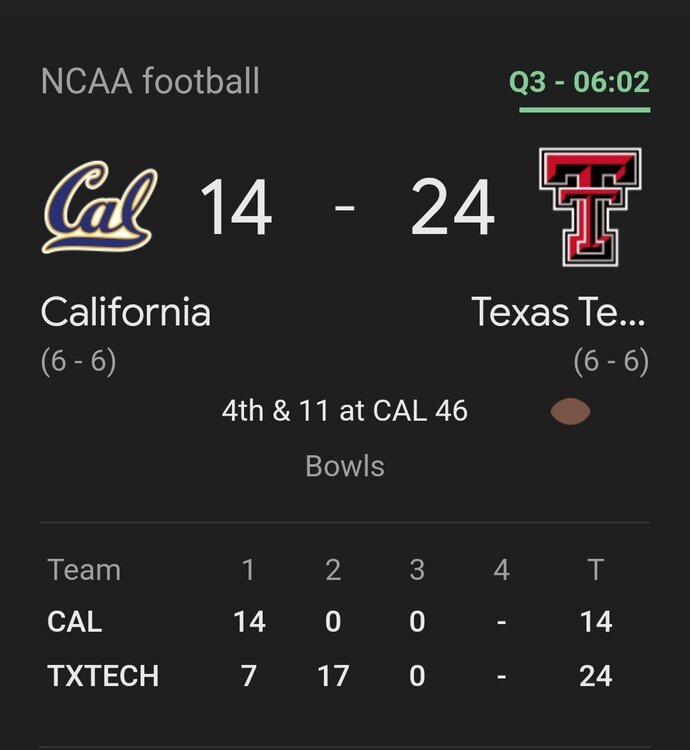Click the quarter 4 column header
Viewport: 690px width, 750px height.
501,570
